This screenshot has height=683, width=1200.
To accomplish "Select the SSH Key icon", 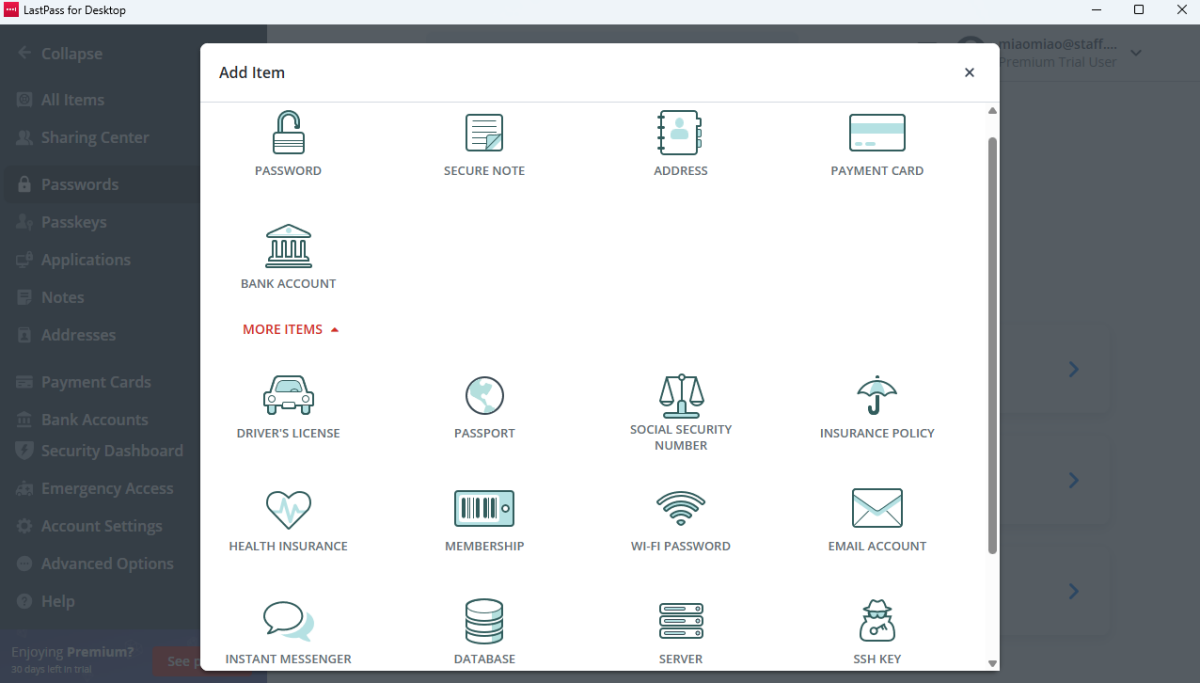I will click(877, 621).
